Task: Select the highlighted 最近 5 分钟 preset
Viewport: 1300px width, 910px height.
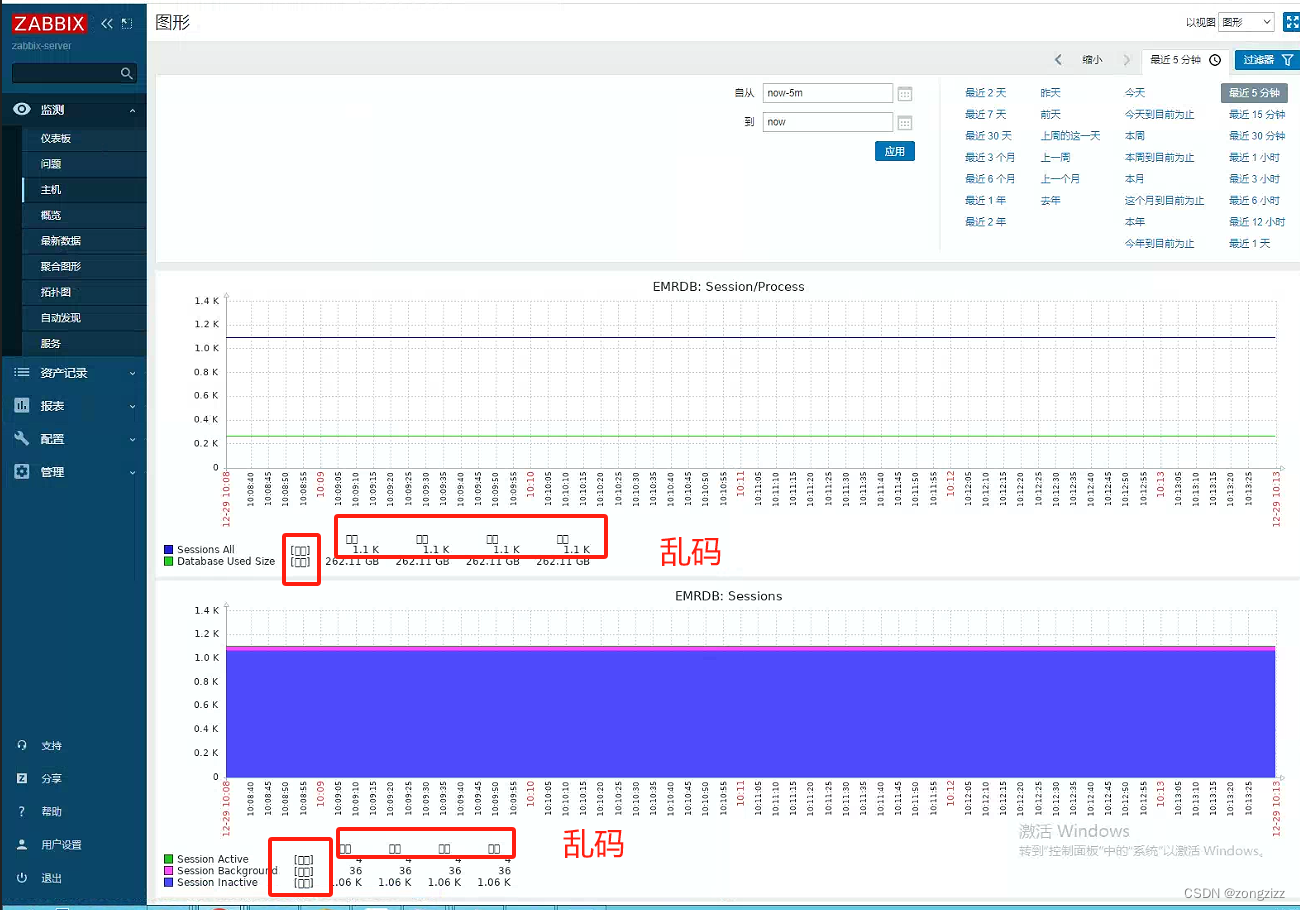Action: coord(1254,92)
